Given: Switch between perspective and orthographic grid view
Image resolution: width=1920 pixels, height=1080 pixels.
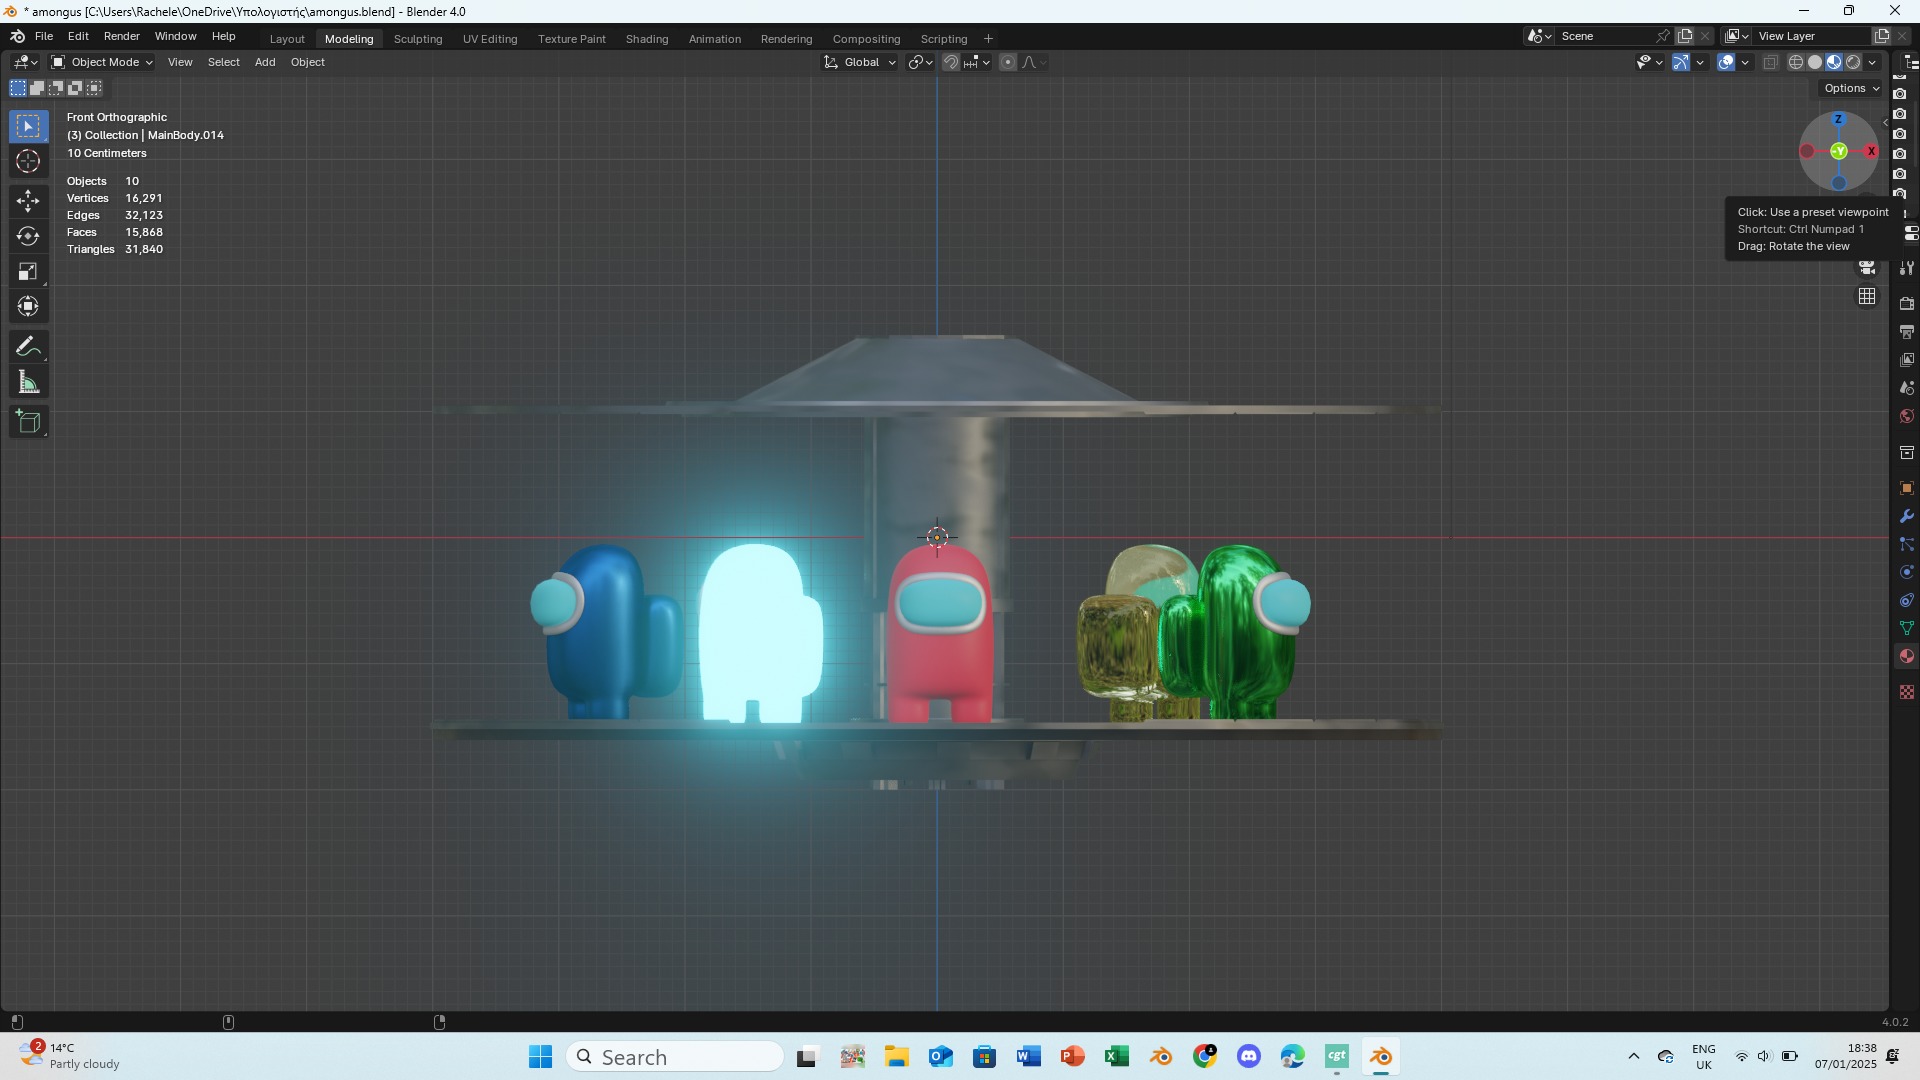Looking at the screenshot, I should click(1867, 297).
